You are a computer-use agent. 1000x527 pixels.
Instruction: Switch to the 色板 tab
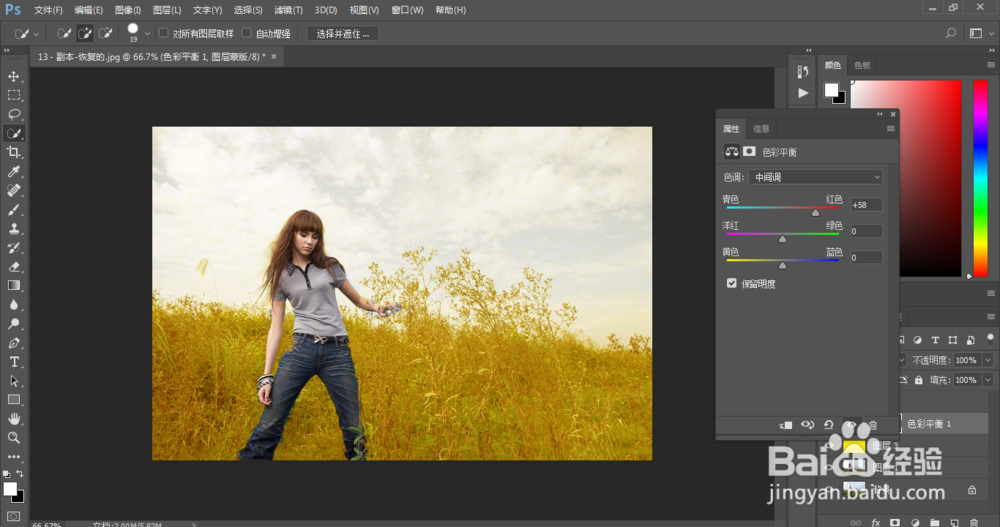862,65
